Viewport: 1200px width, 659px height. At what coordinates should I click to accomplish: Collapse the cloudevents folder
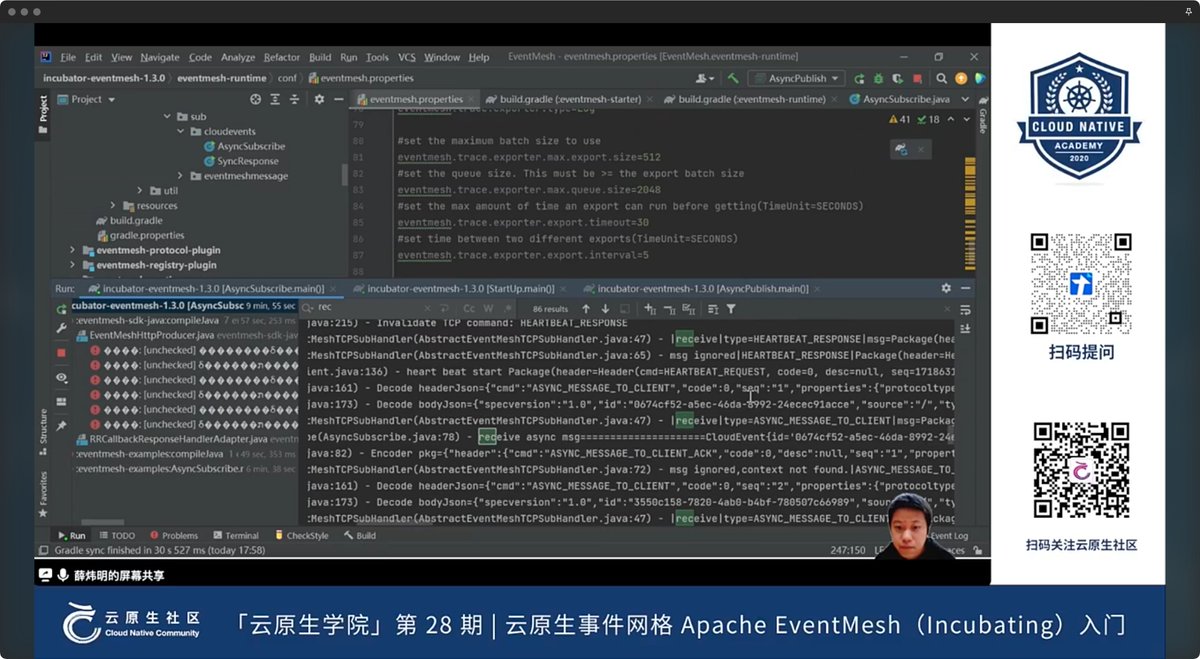(182, 131)
